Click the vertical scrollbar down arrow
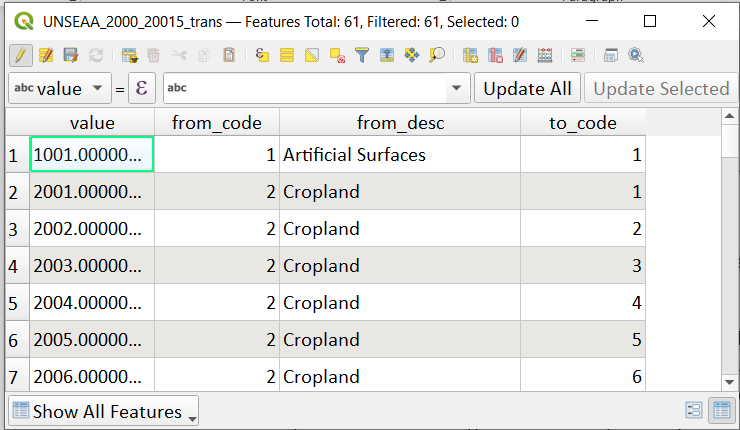The width and height of the screenshot is (740, 430). (729, 382)
